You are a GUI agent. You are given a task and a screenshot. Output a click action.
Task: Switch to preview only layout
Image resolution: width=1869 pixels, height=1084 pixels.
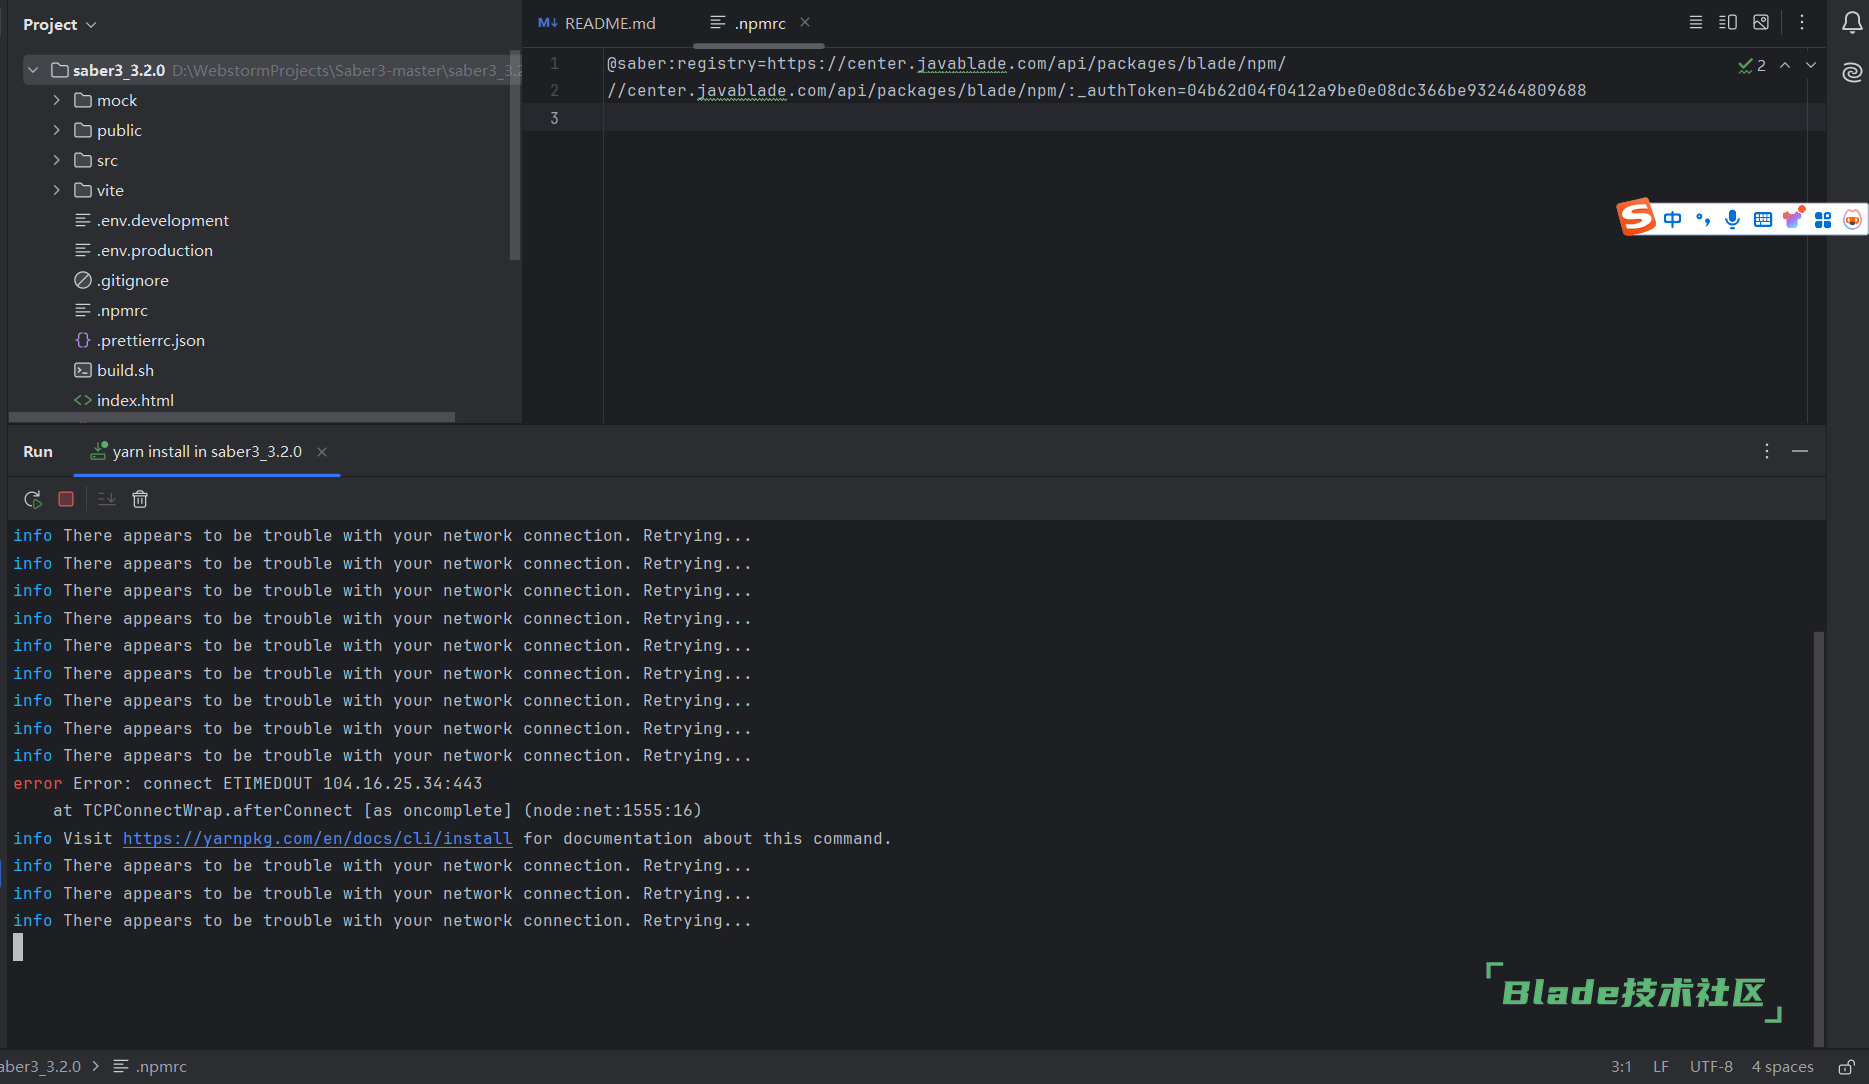point(1761,22)
